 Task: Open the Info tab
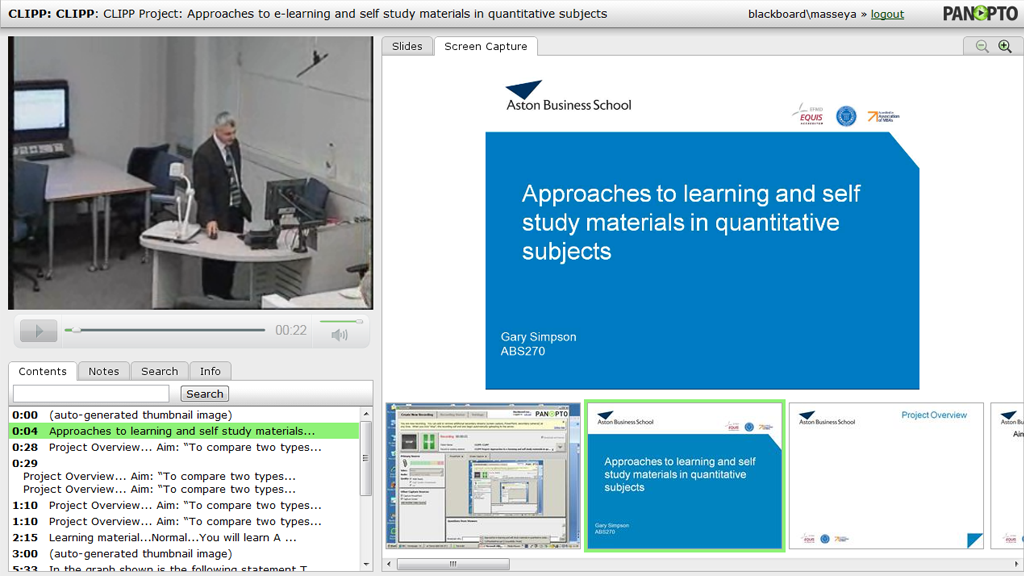coord(210,371)
